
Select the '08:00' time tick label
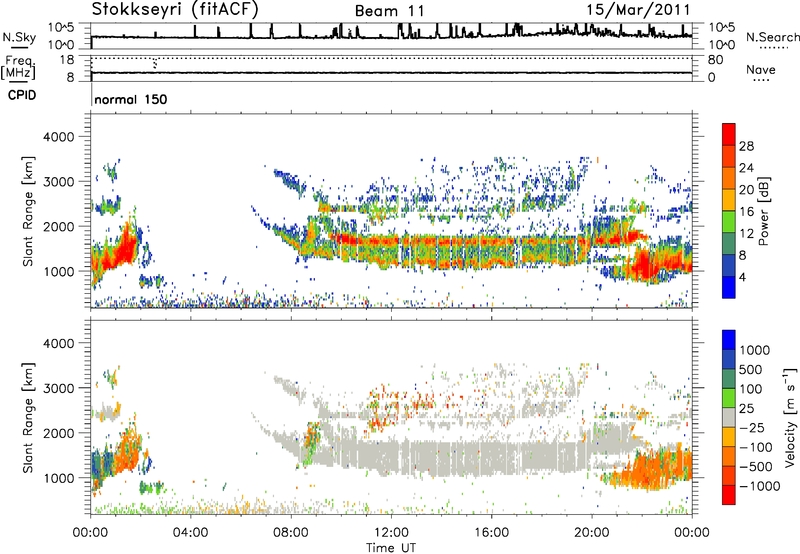291,533
